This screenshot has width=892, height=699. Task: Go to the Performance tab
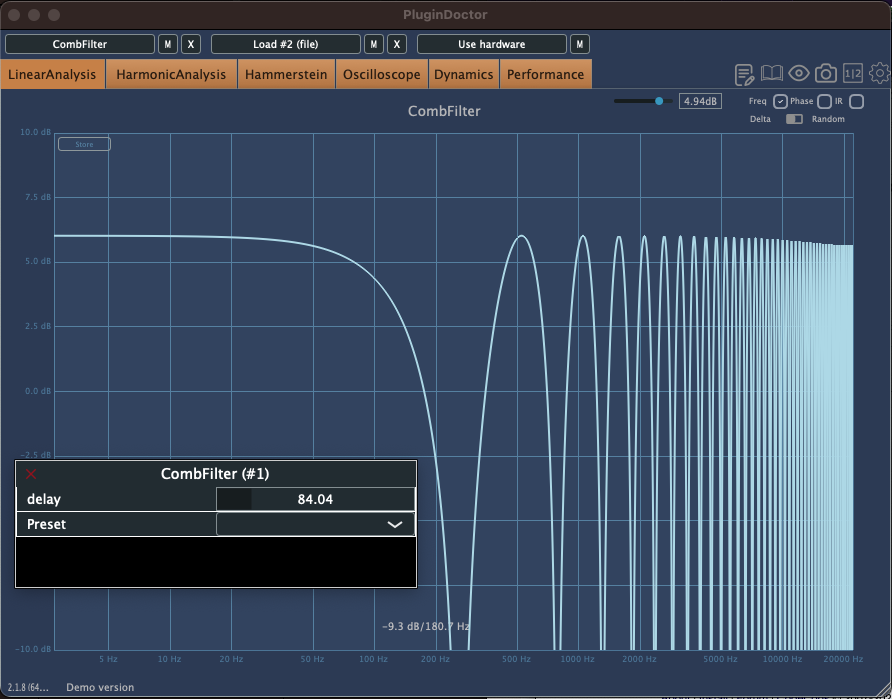click(x=546, y=75)
